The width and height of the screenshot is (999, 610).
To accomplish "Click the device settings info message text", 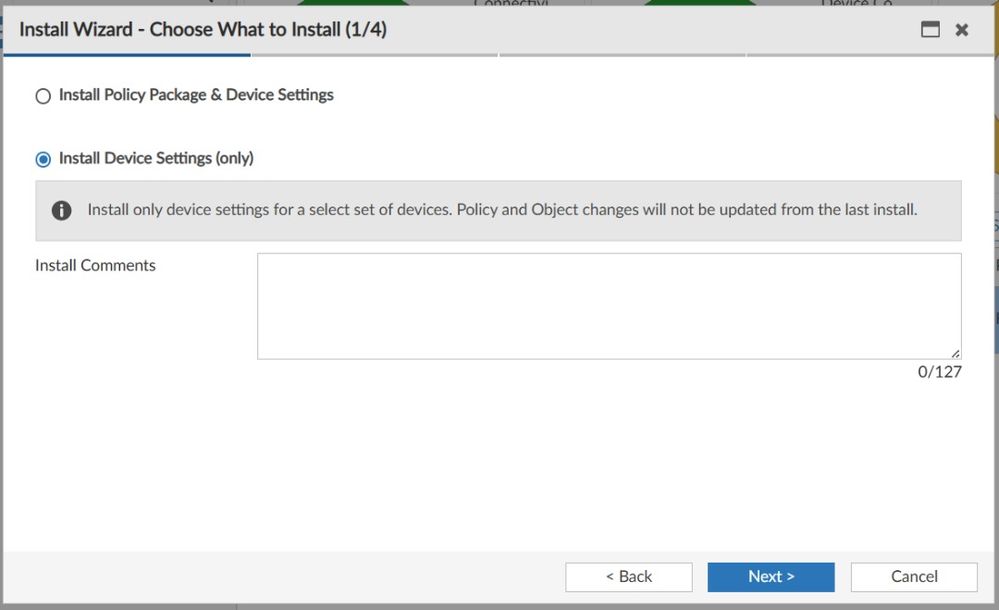I will [502, 210].
